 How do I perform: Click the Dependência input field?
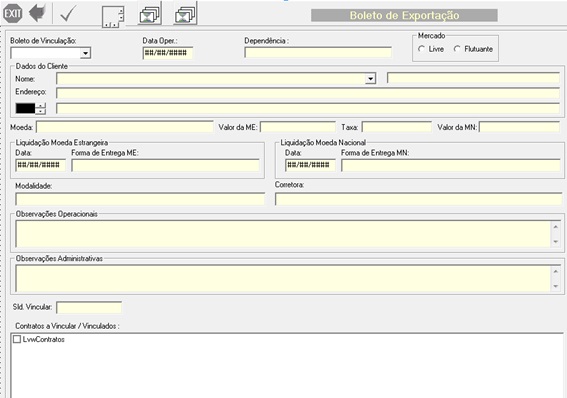pyautogui.click(x=318, y=53)
